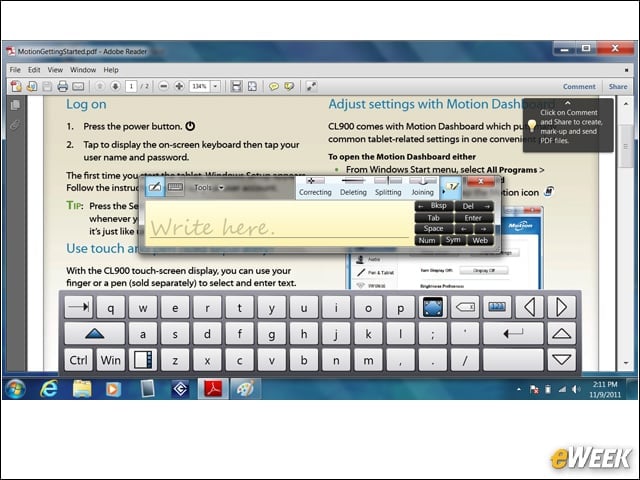Open the page thumbnails sidebar icon
The width and height of the screenshot is (640, 480).
pos(15,105)
